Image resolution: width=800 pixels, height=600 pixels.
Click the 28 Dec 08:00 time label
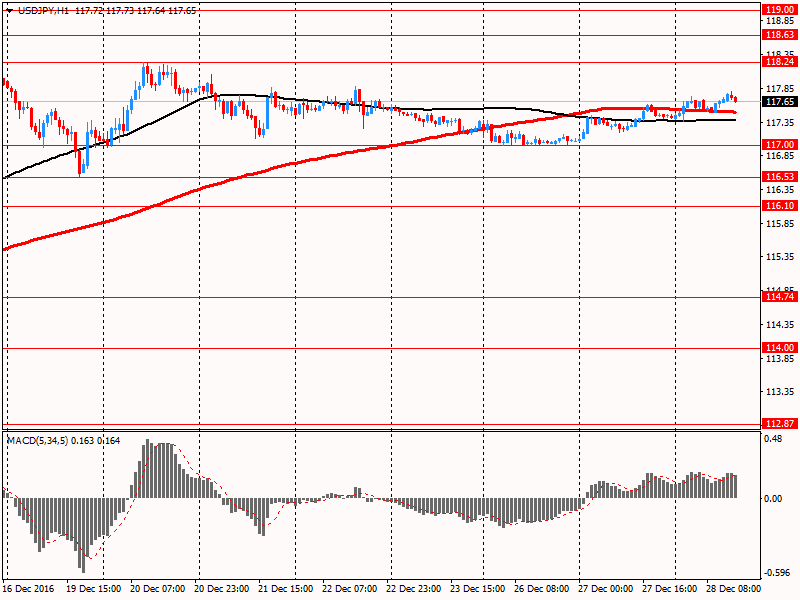coord(733,588)
